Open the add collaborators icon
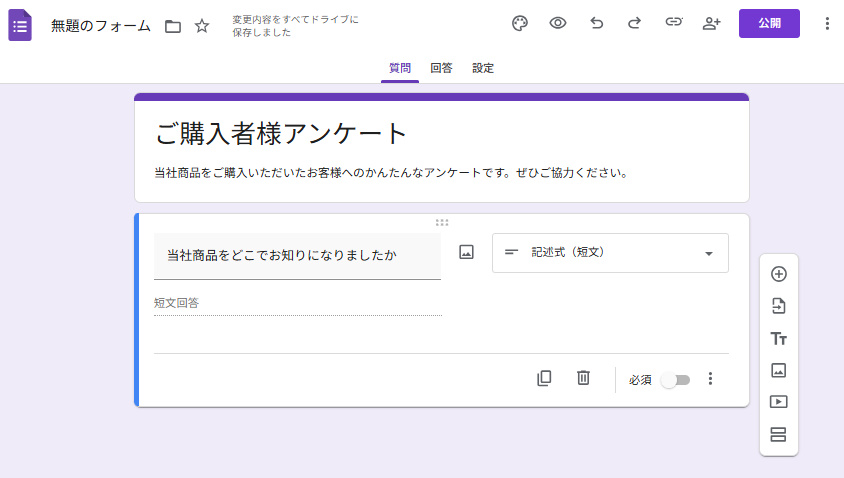This screenshot has width=844, height=478. point(711,24)
